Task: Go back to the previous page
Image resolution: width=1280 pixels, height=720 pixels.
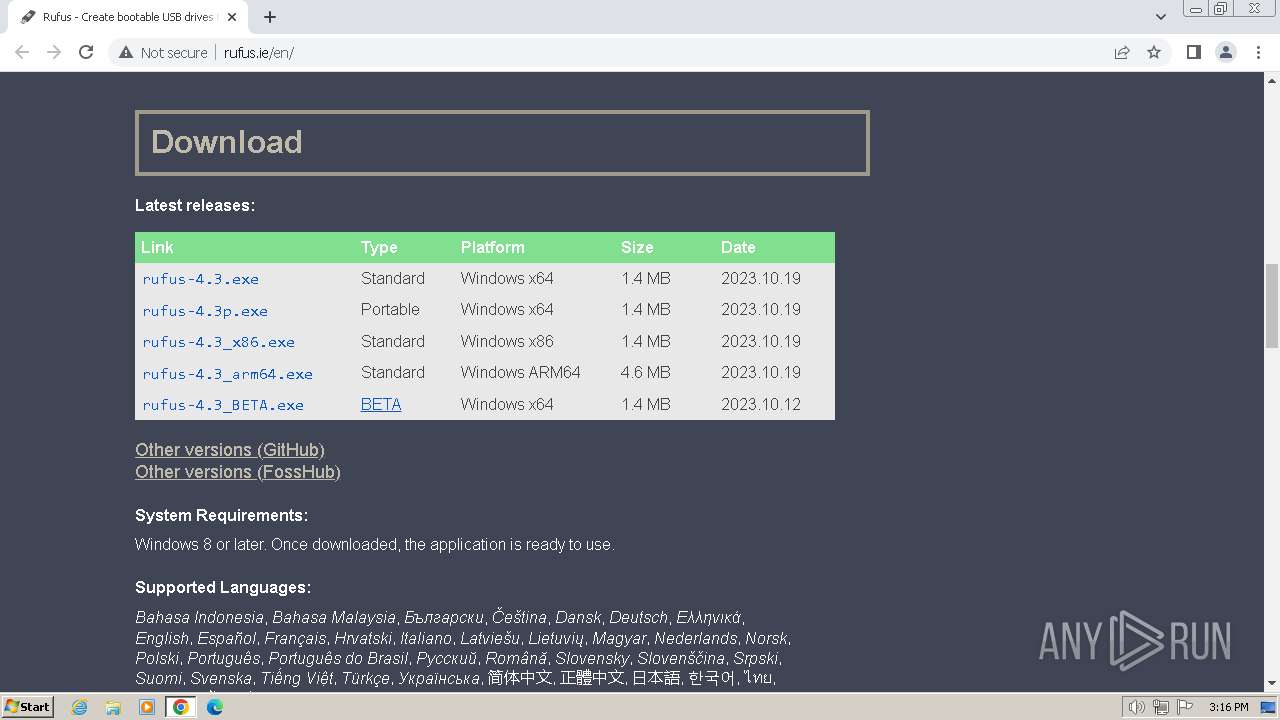Action: click(22, 52)
